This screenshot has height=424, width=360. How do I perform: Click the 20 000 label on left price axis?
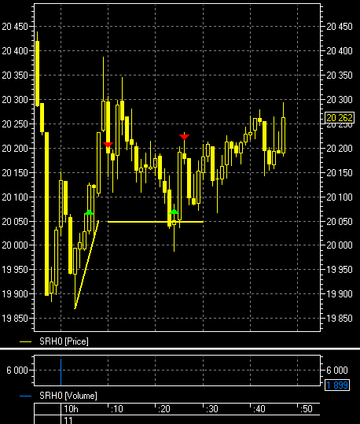(16, 245)
